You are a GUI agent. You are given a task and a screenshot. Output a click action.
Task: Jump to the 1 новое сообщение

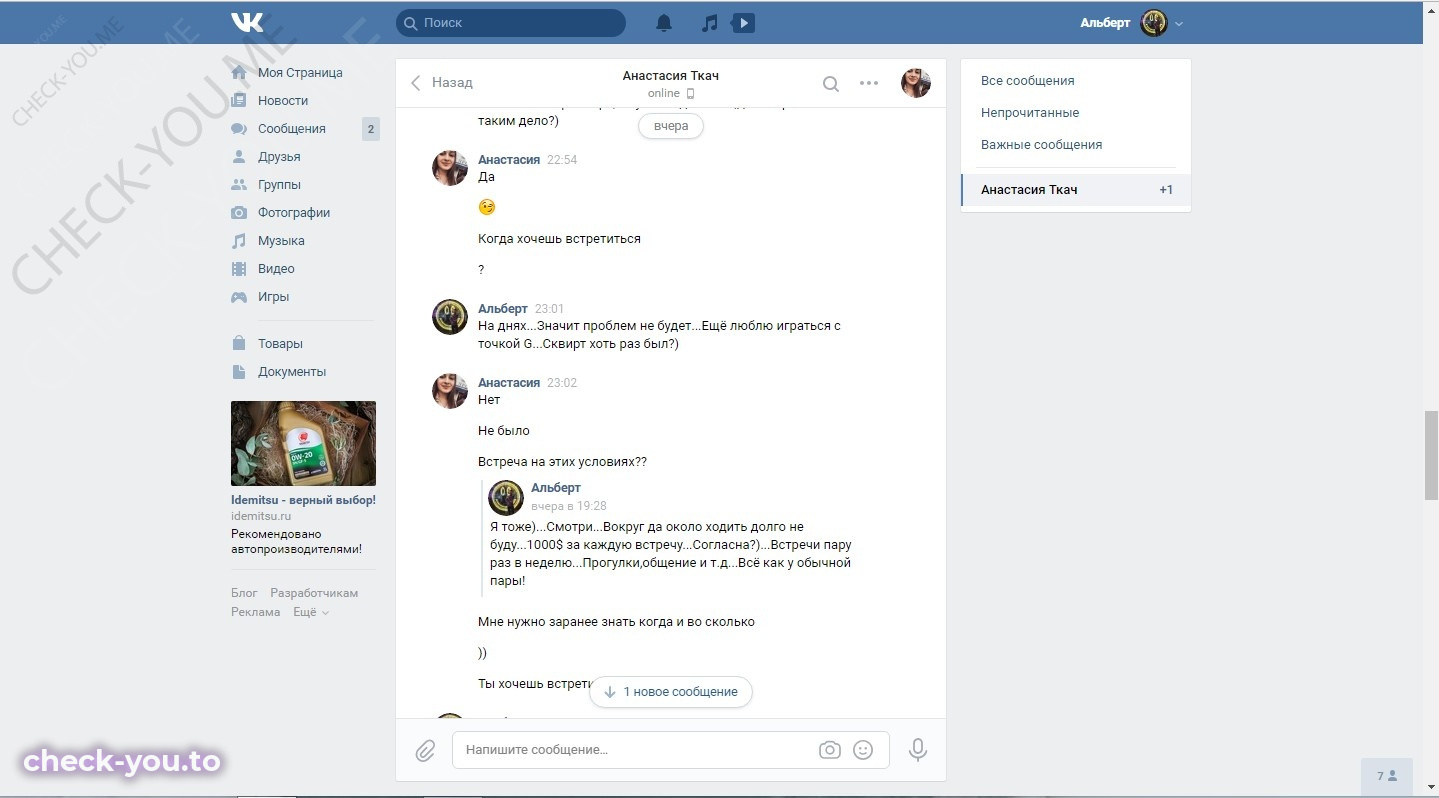(671, 692)
